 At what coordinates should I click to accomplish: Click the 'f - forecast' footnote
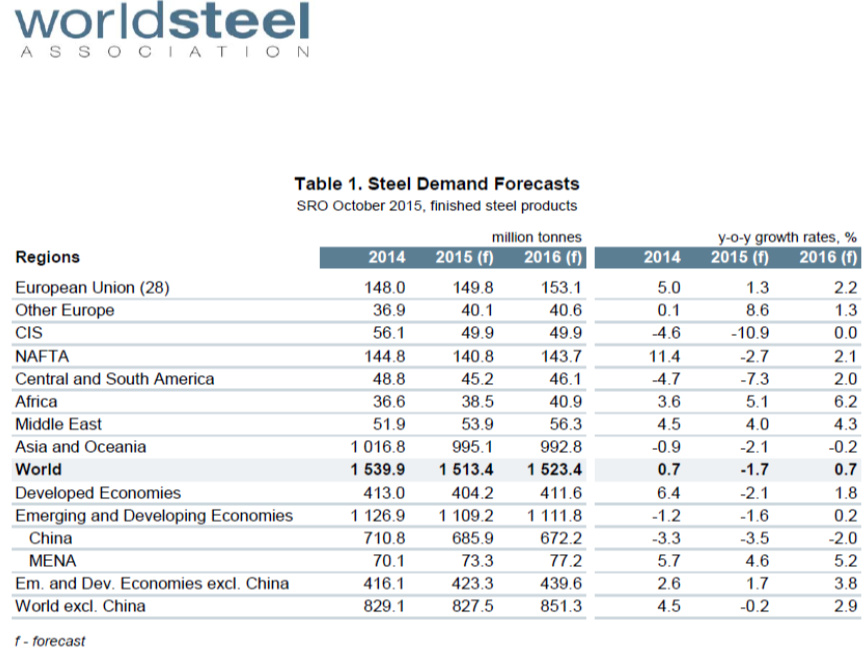(x=50, y=641)
